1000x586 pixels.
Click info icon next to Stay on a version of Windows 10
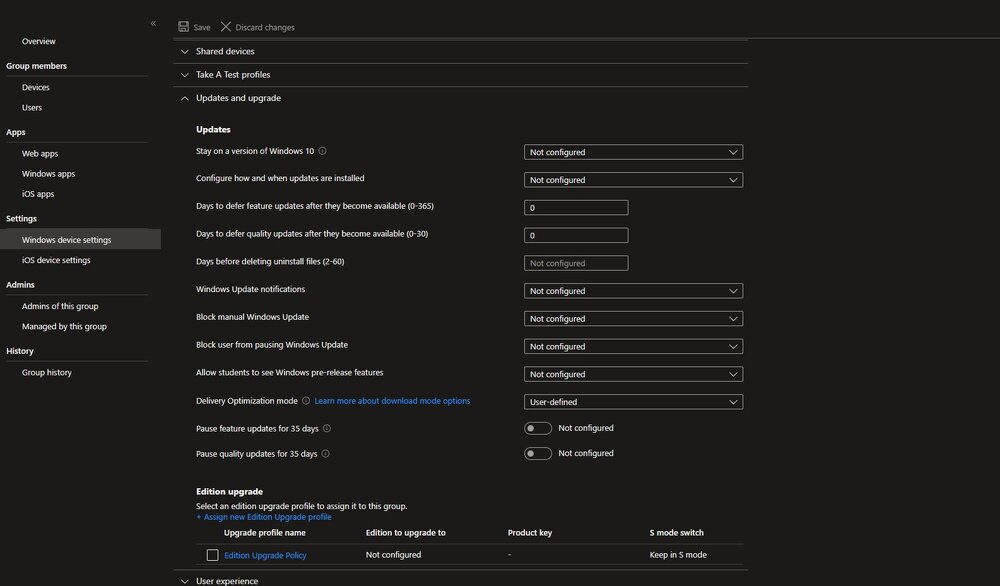[323, 151]
